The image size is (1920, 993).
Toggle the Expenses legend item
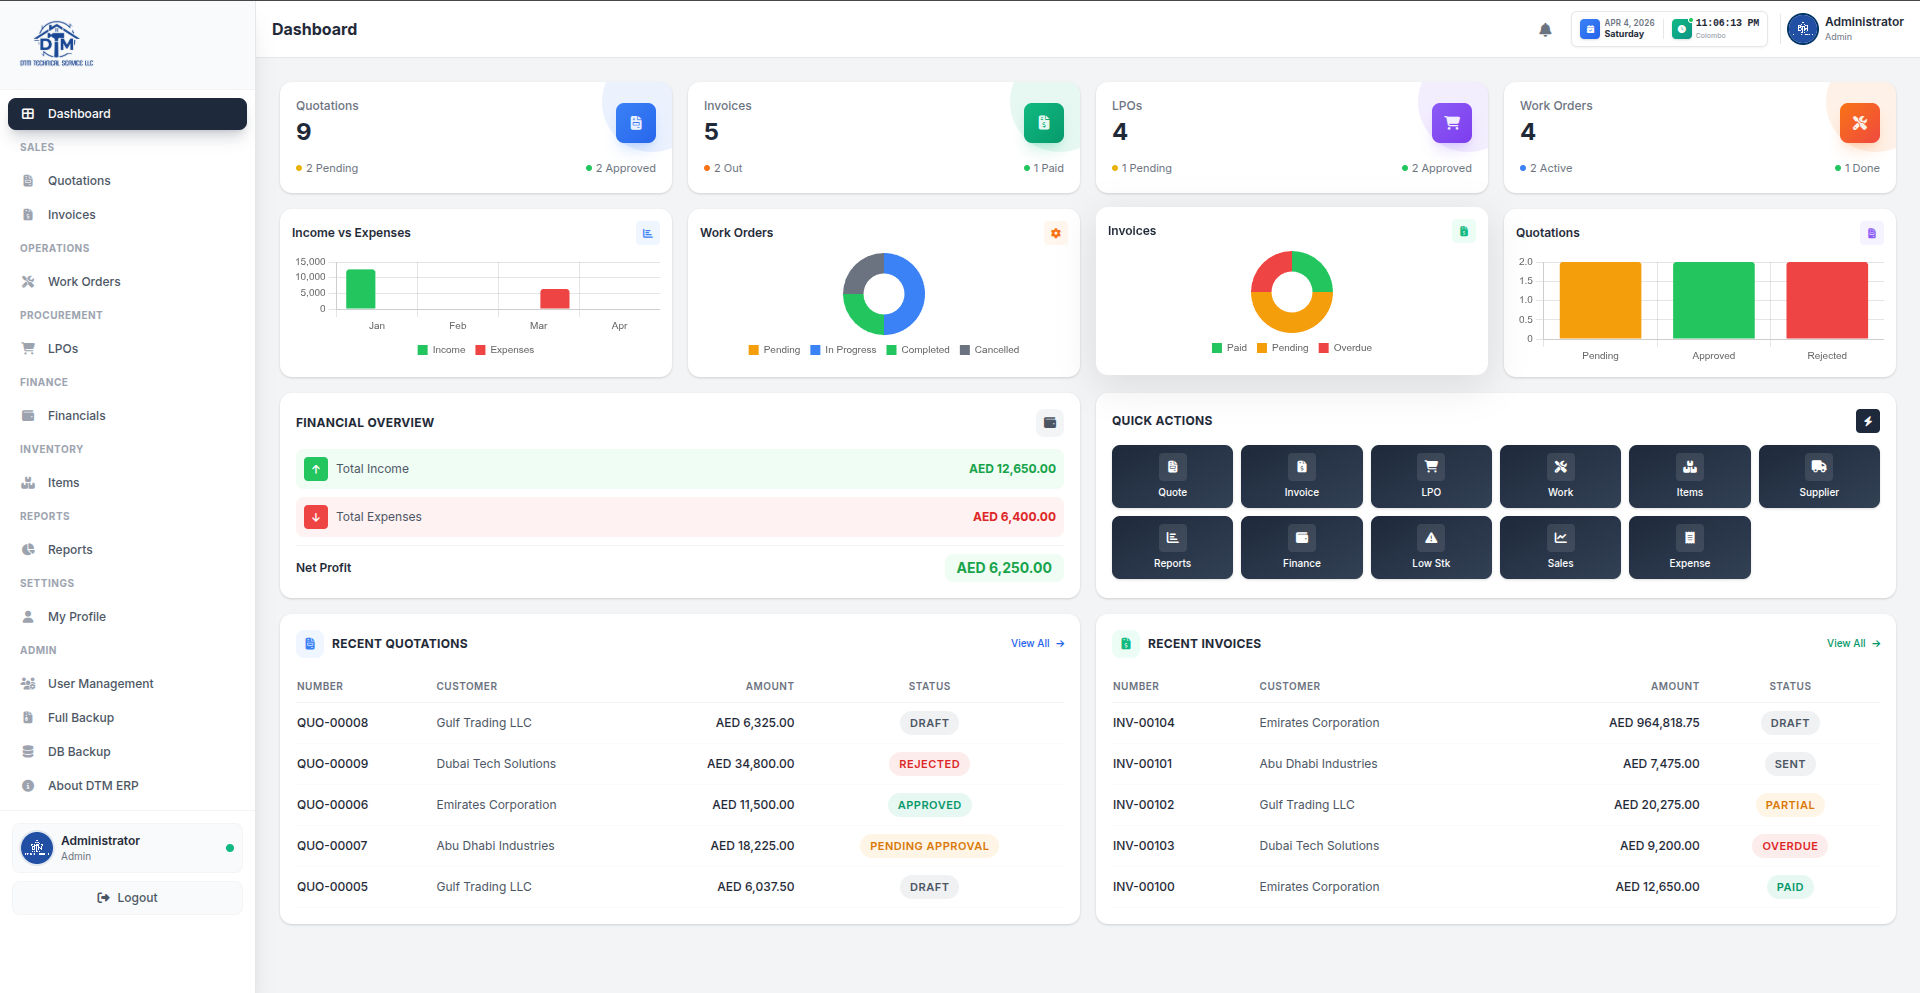(505, 350)
